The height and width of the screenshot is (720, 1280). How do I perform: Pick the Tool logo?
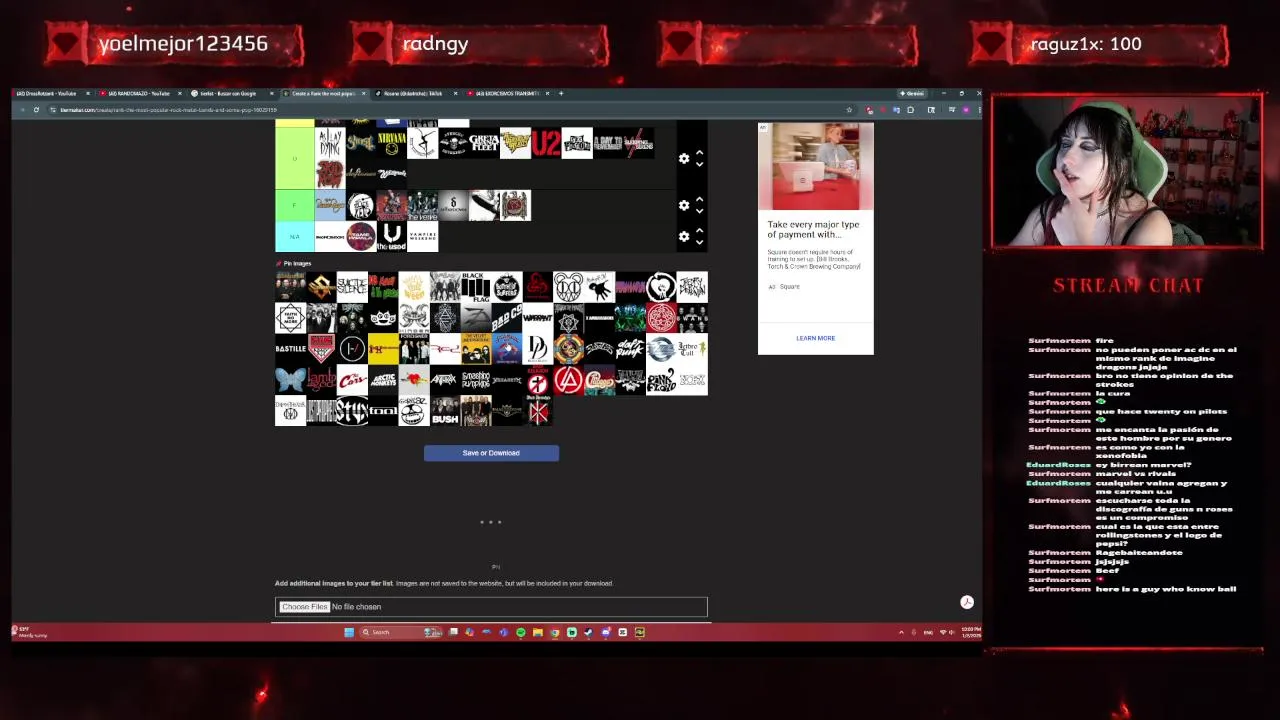(x=383, y=411)
